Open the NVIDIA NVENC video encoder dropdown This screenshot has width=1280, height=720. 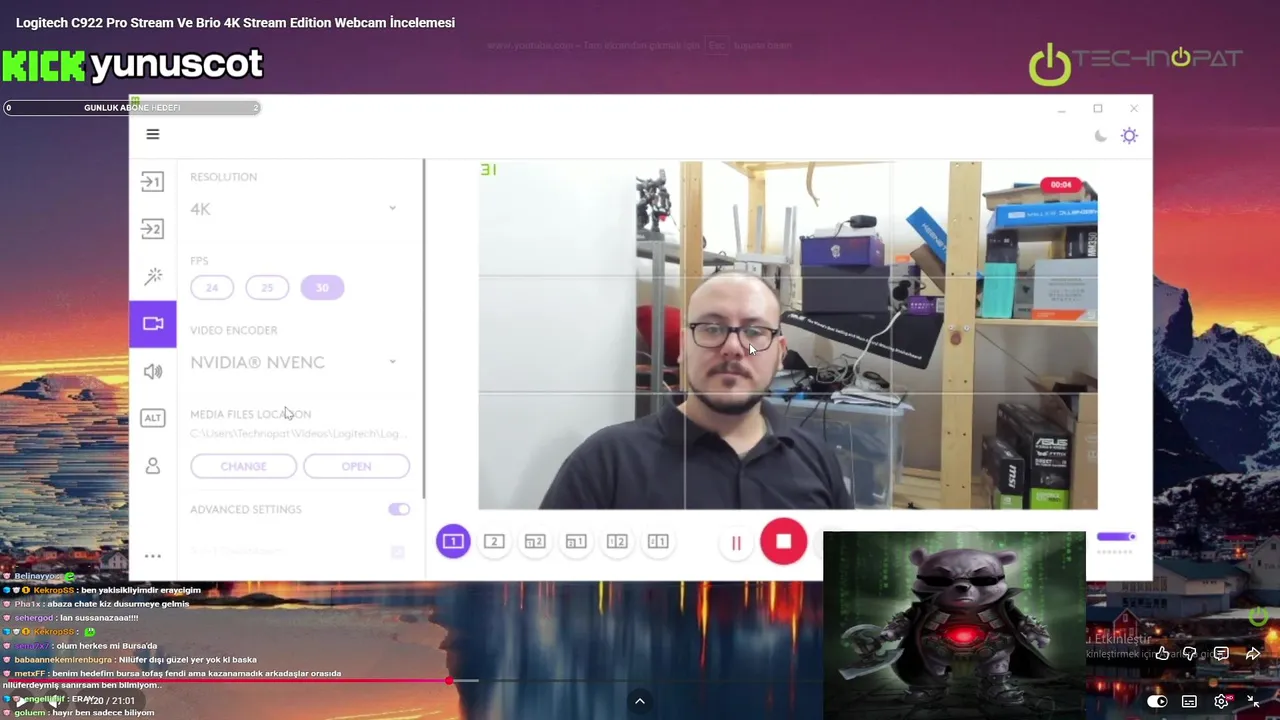(x=294, y=362)
